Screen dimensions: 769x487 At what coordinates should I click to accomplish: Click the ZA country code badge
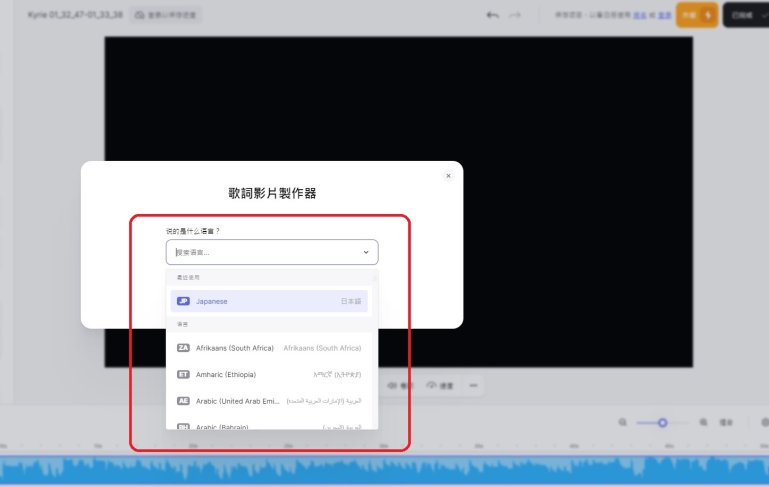click(183, 348)
